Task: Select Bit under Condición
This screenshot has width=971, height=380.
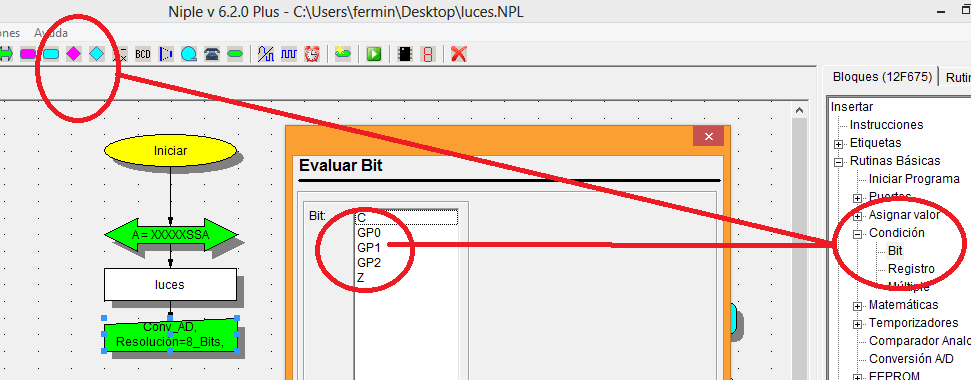Action: [x=895, y=251]
